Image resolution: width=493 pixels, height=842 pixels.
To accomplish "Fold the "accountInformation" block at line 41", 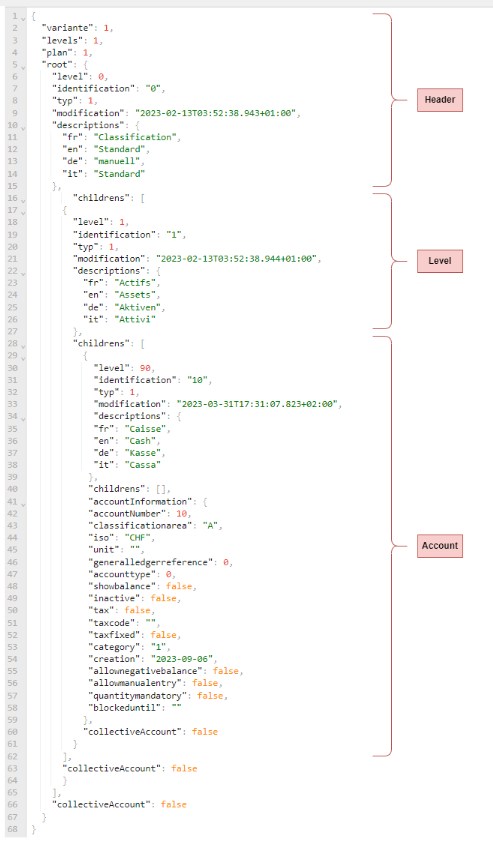I will coord(23,504).
